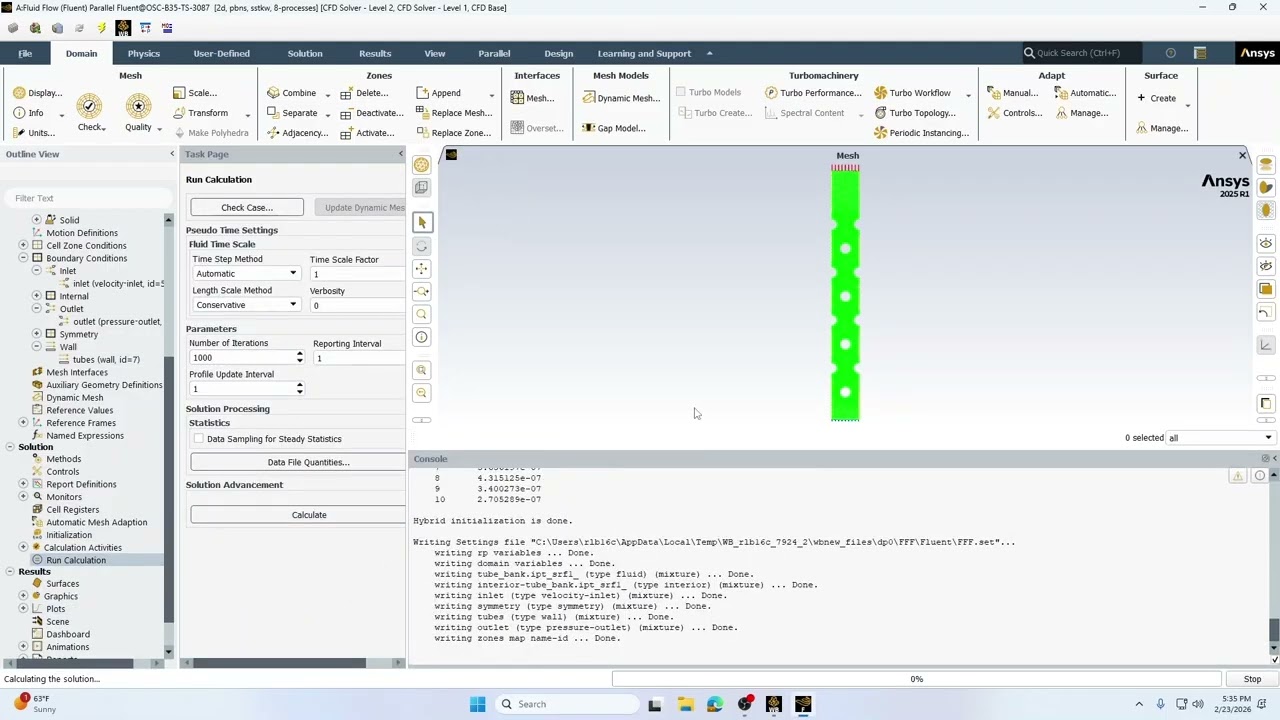Open the Manual adapt dialog
The image size is (1280, 720).
click(1013, 93)
